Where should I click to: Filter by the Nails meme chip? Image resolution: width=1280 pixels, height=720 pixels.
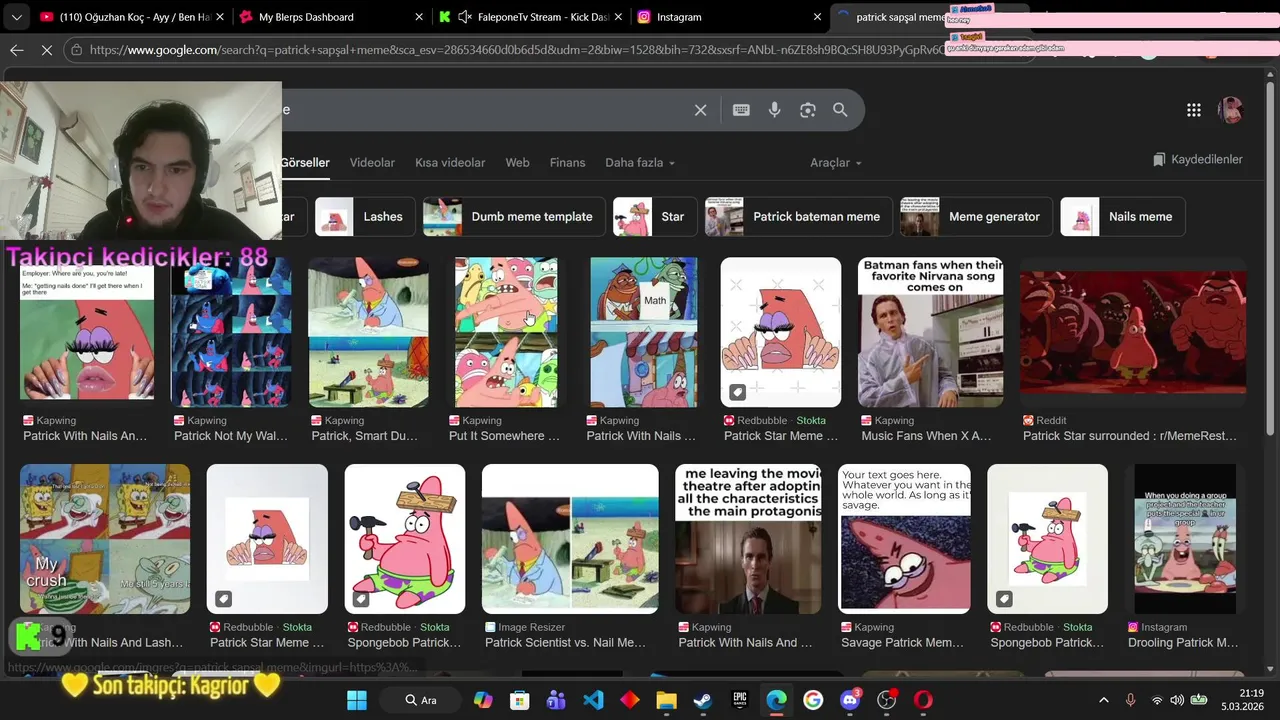pyautogui.click(x=1123, y=216)
